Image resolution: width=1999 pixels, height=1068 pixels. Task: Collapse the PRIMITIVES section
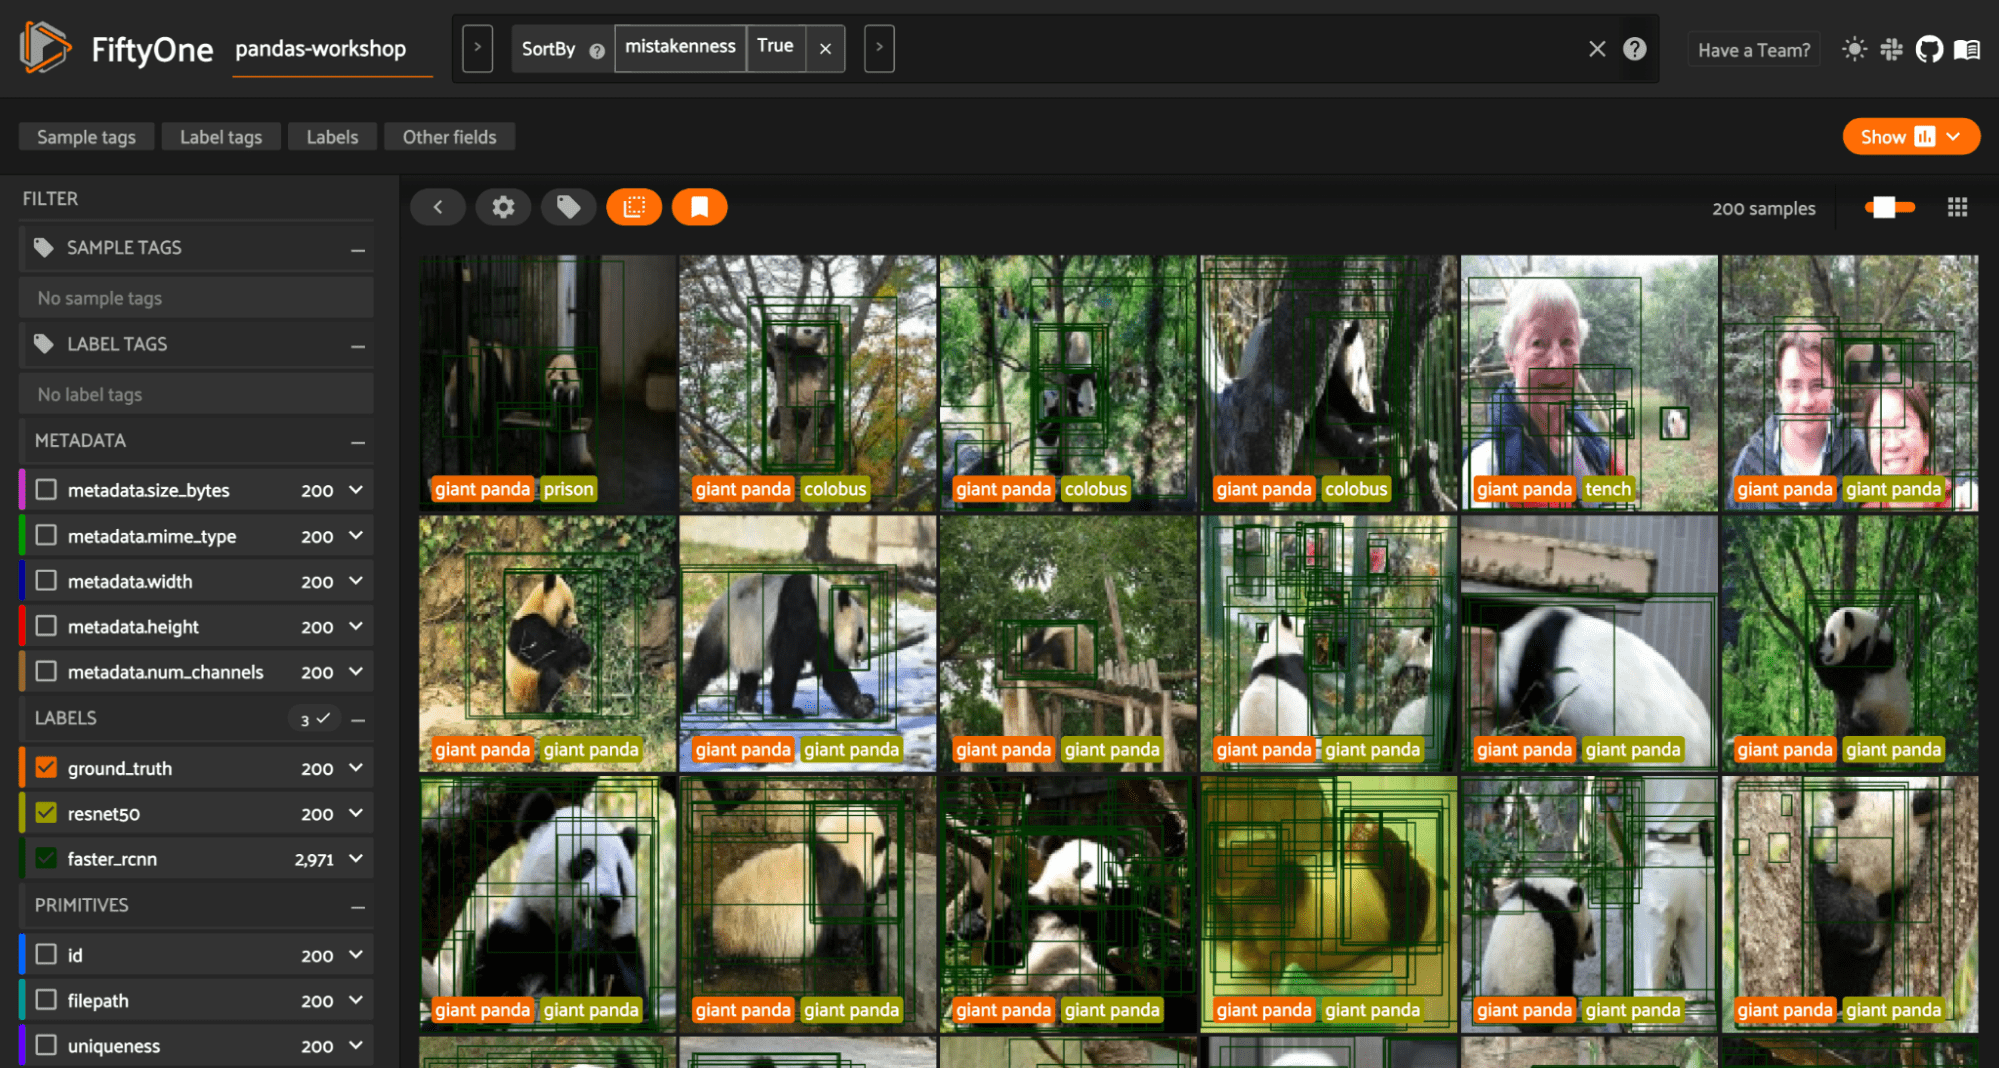tap(358, 907)
